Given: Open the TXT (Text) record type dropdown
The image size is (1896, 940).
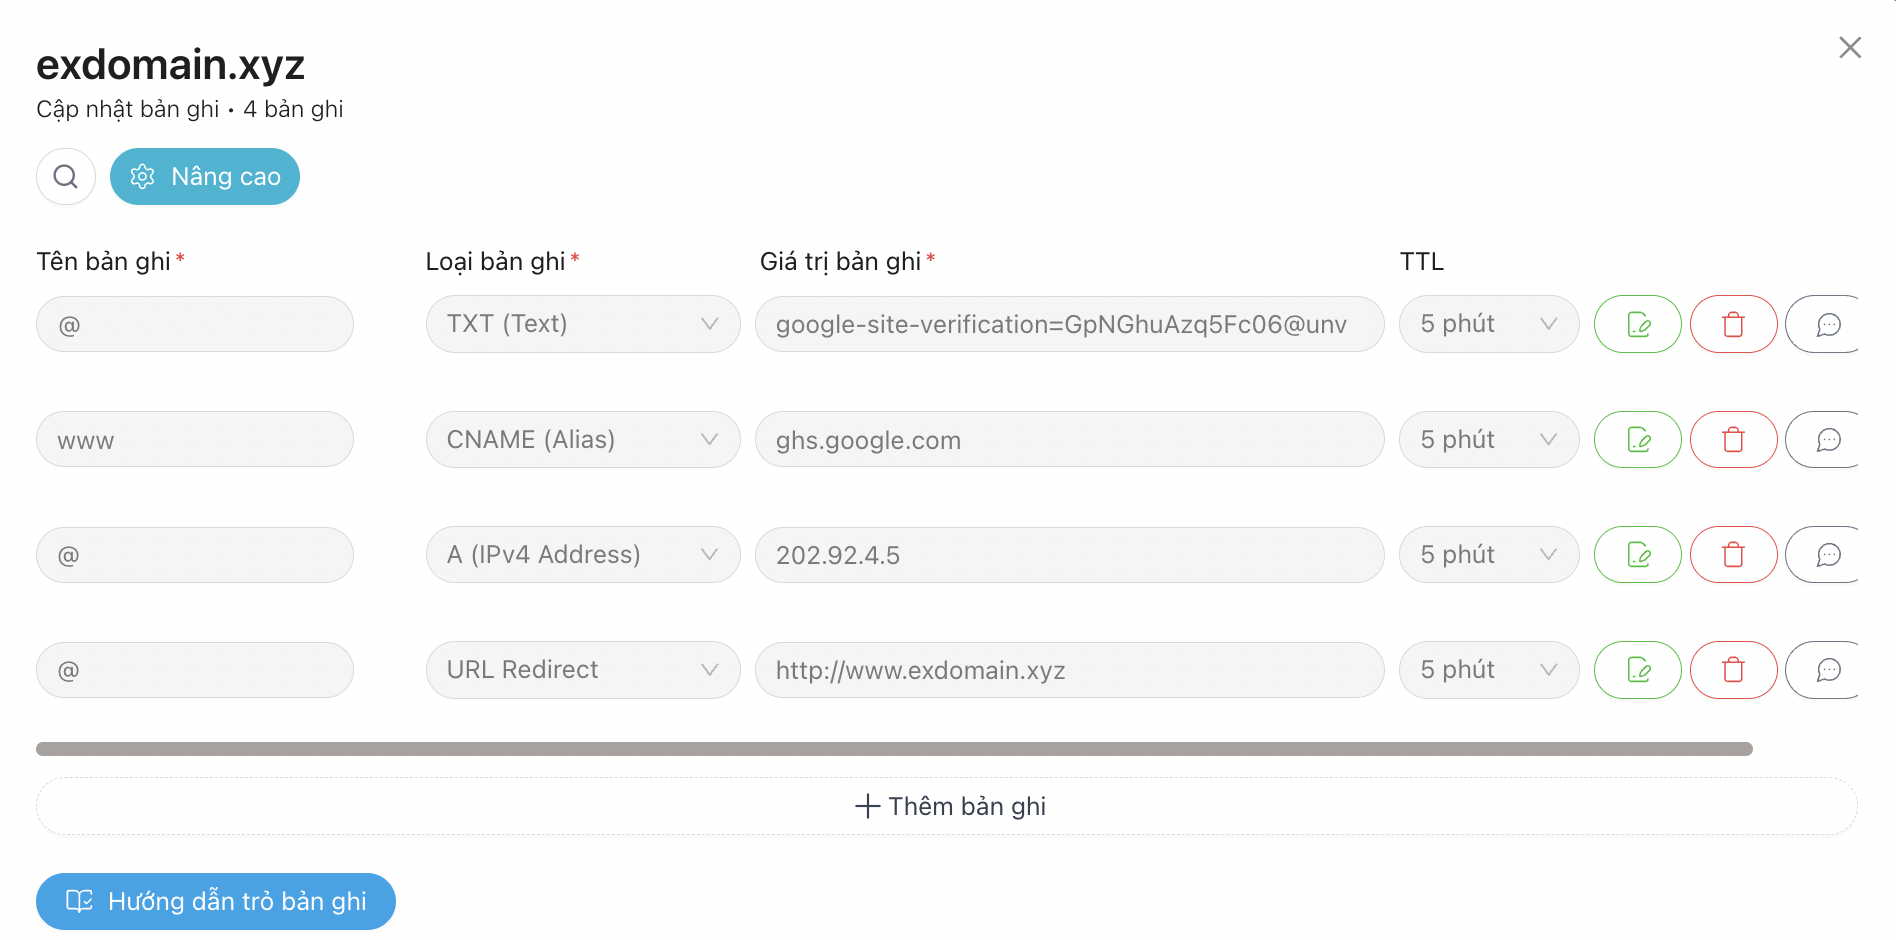Looking at the screenshot, I should point(583,324).
